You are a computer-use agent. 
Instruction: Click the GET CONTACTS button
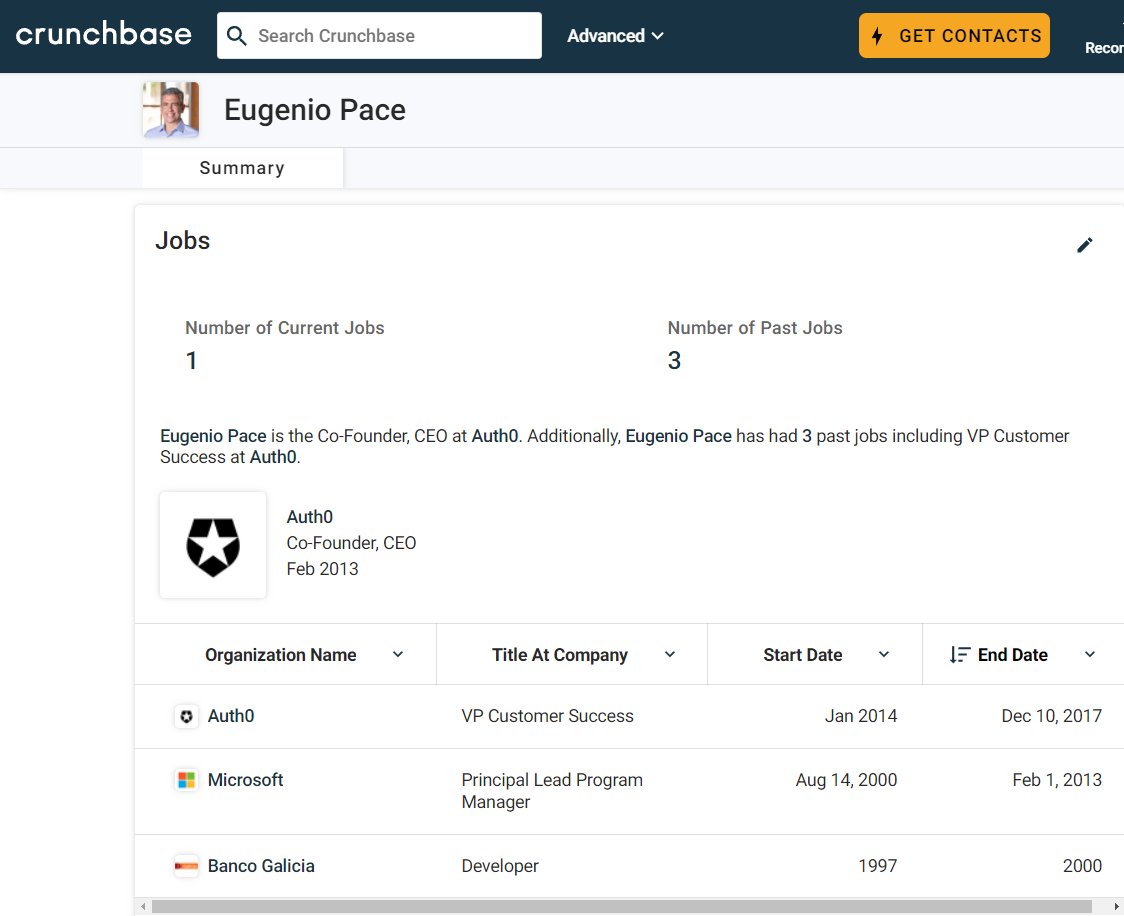tap(954, 35)
